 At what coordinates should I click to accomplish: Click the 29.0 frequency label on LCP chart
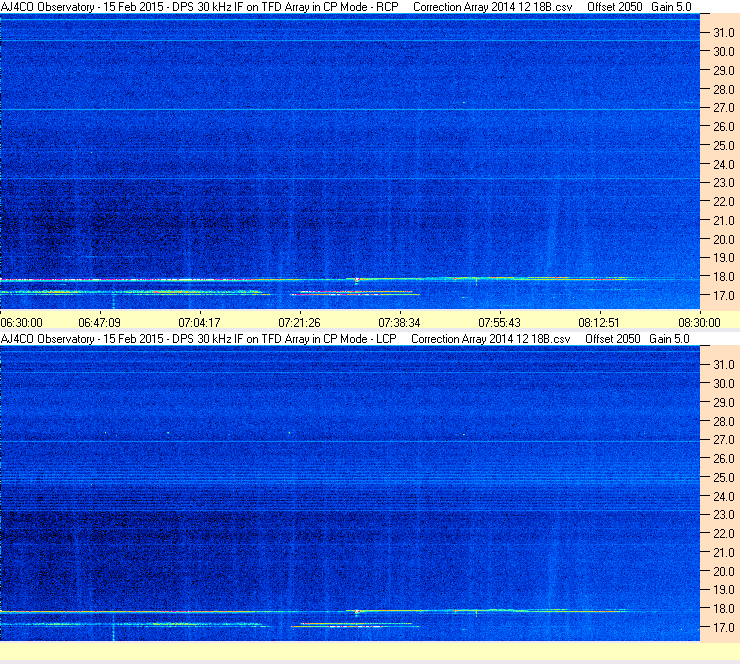pyautogui.click(x=724, y=403)
